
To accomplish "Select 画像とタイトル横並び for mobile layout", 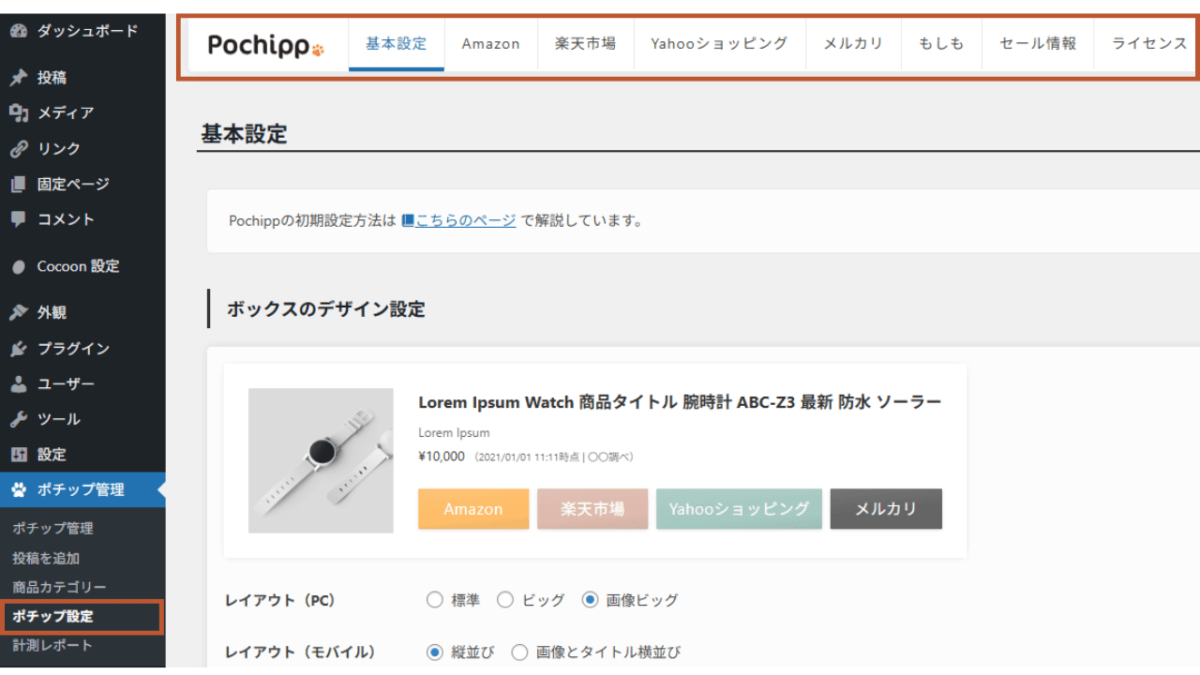I will pyautogui.click(x=520, y=652).
